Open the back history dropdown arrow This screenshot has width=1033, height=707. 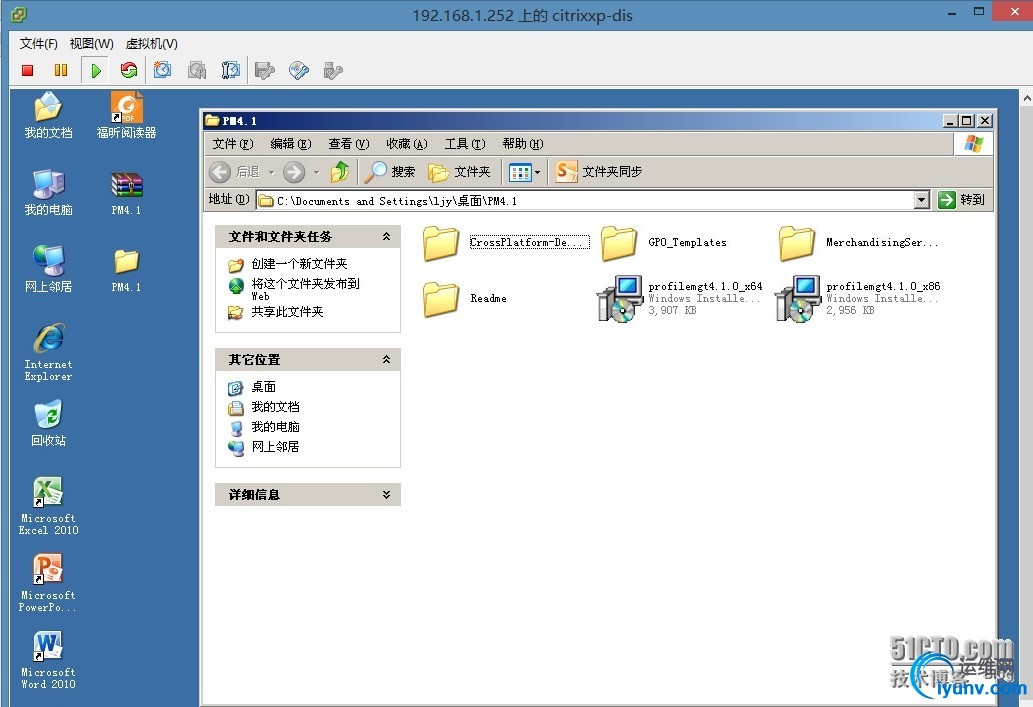[271, 173]
